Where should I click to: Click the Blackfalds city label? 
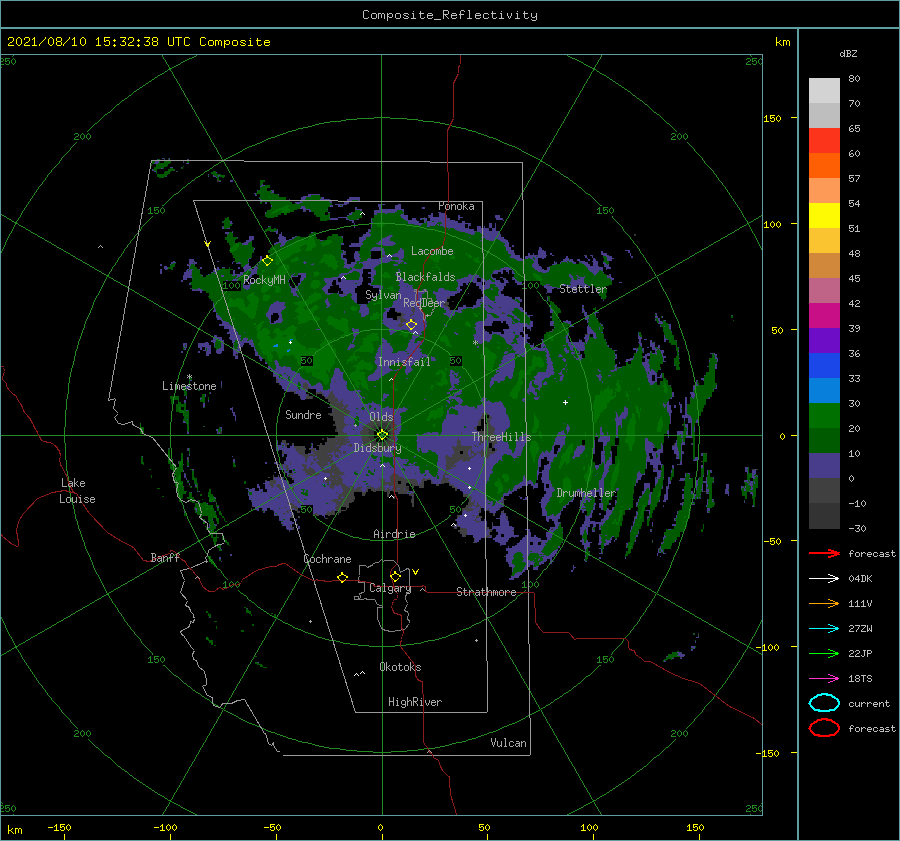(x=425, y=277)
